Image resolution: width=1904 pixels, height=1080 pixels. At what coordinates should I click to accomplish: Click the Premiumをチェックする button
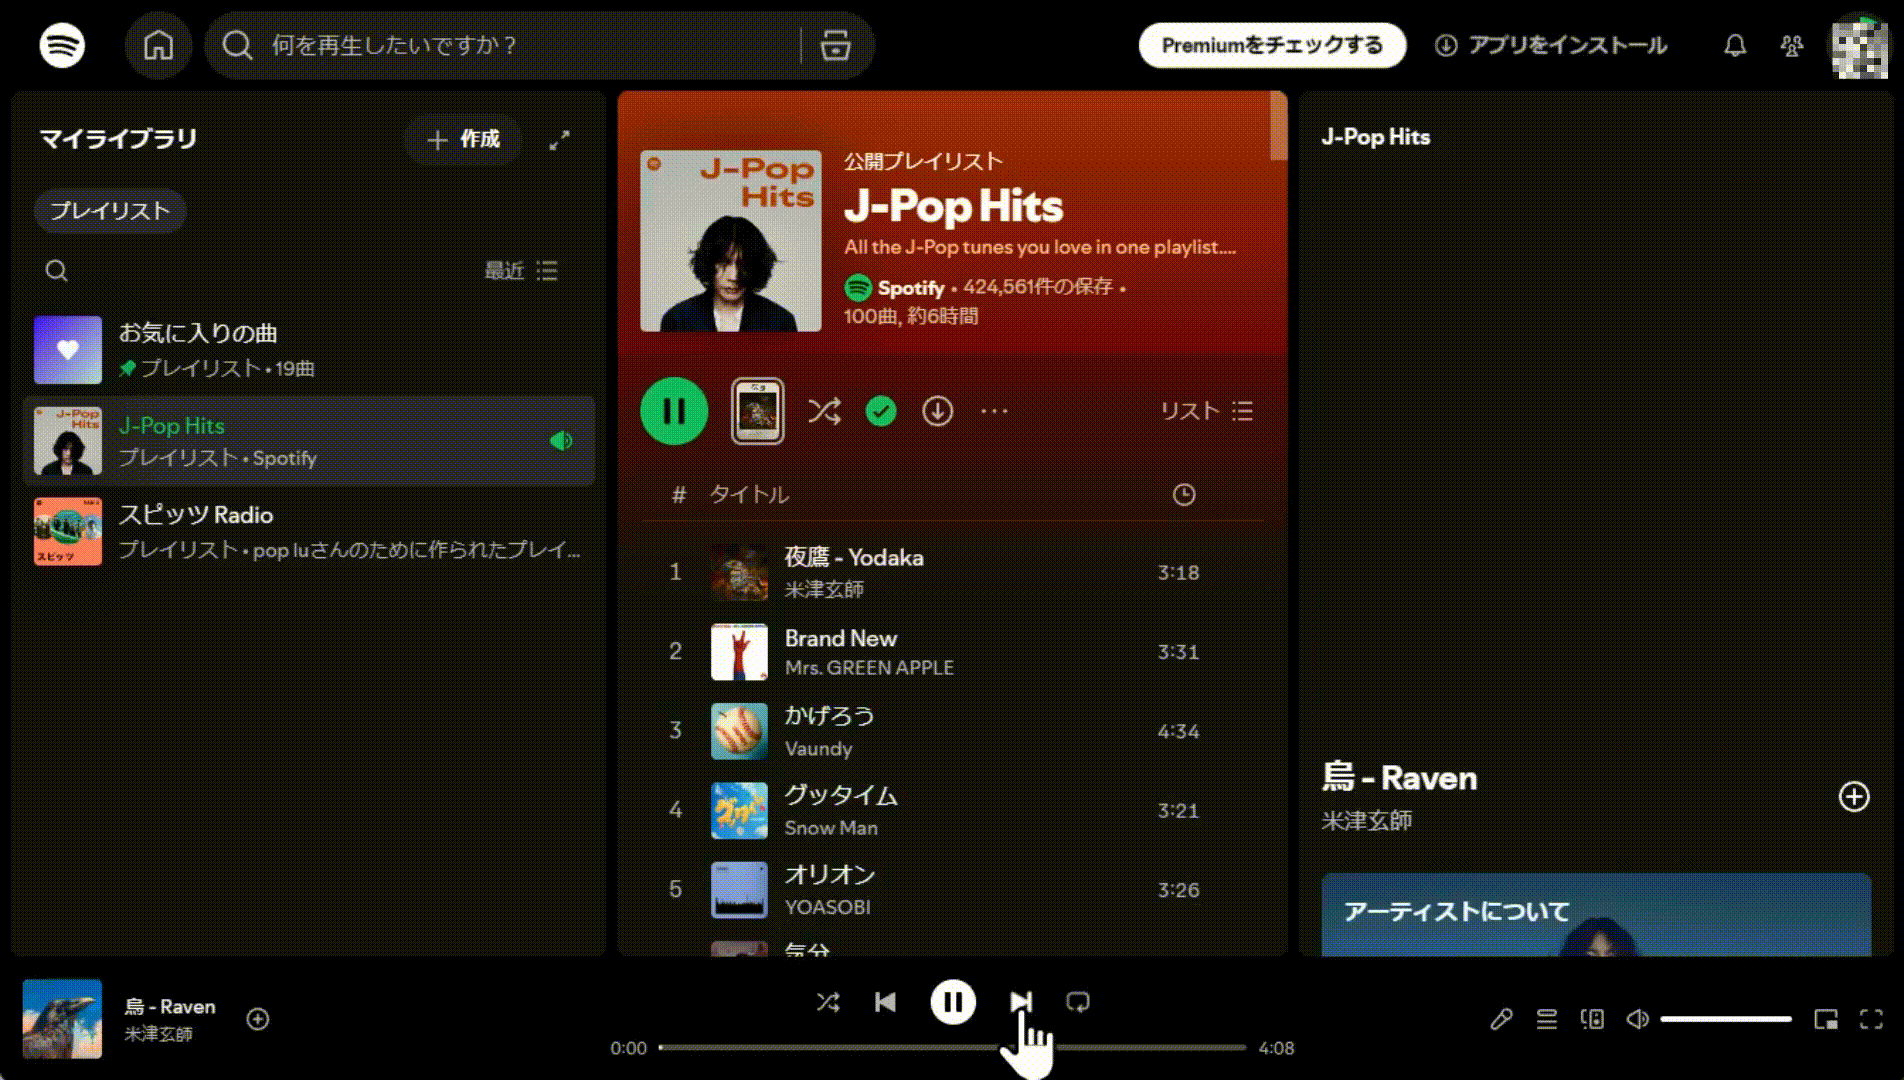tap(1272, 45)
